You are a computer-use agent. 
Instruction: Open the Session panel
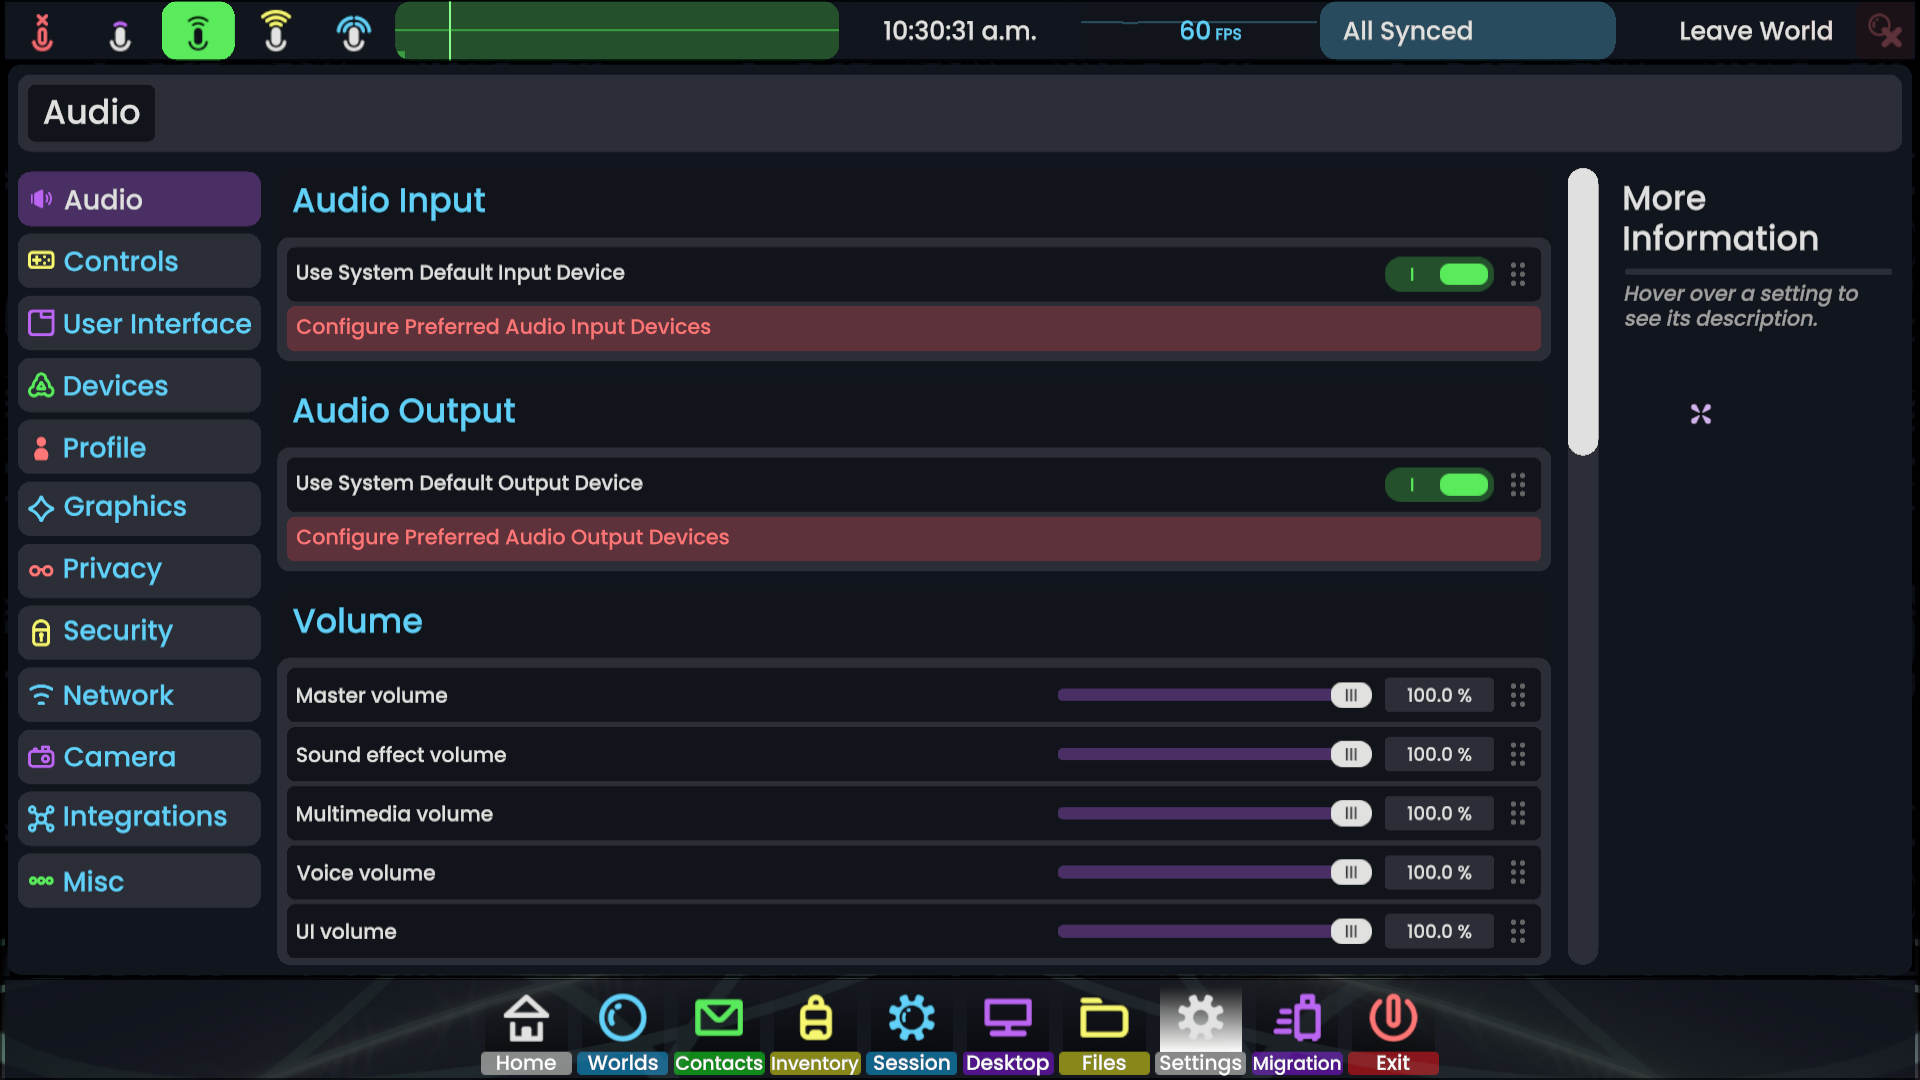tap(910, 1030)
